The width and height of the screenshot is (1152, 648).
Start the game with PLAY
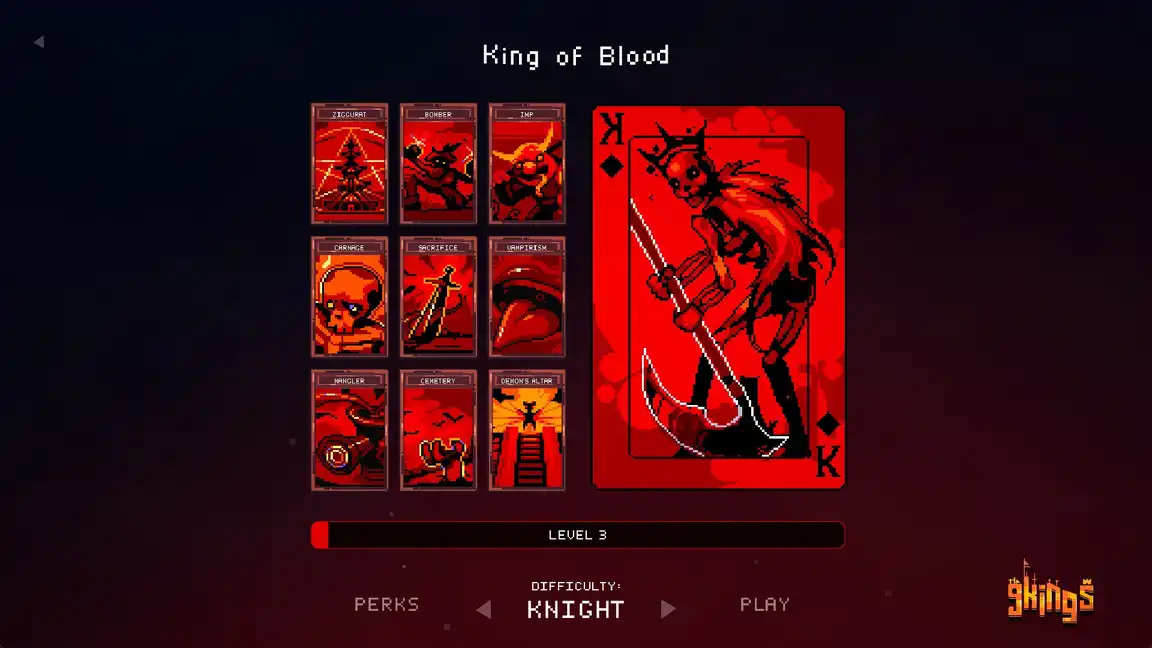tap(765, 605)
